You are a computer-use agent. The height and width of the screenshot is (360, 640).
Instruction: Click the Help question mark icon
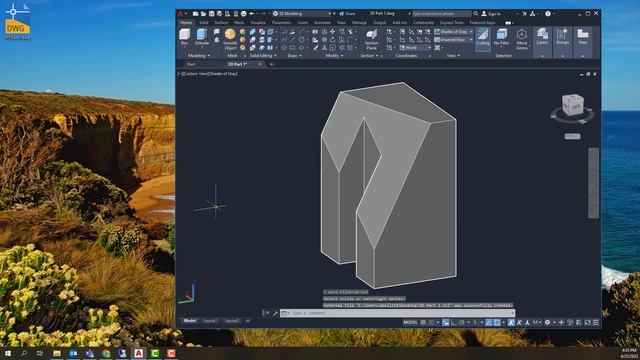(548, 13)
